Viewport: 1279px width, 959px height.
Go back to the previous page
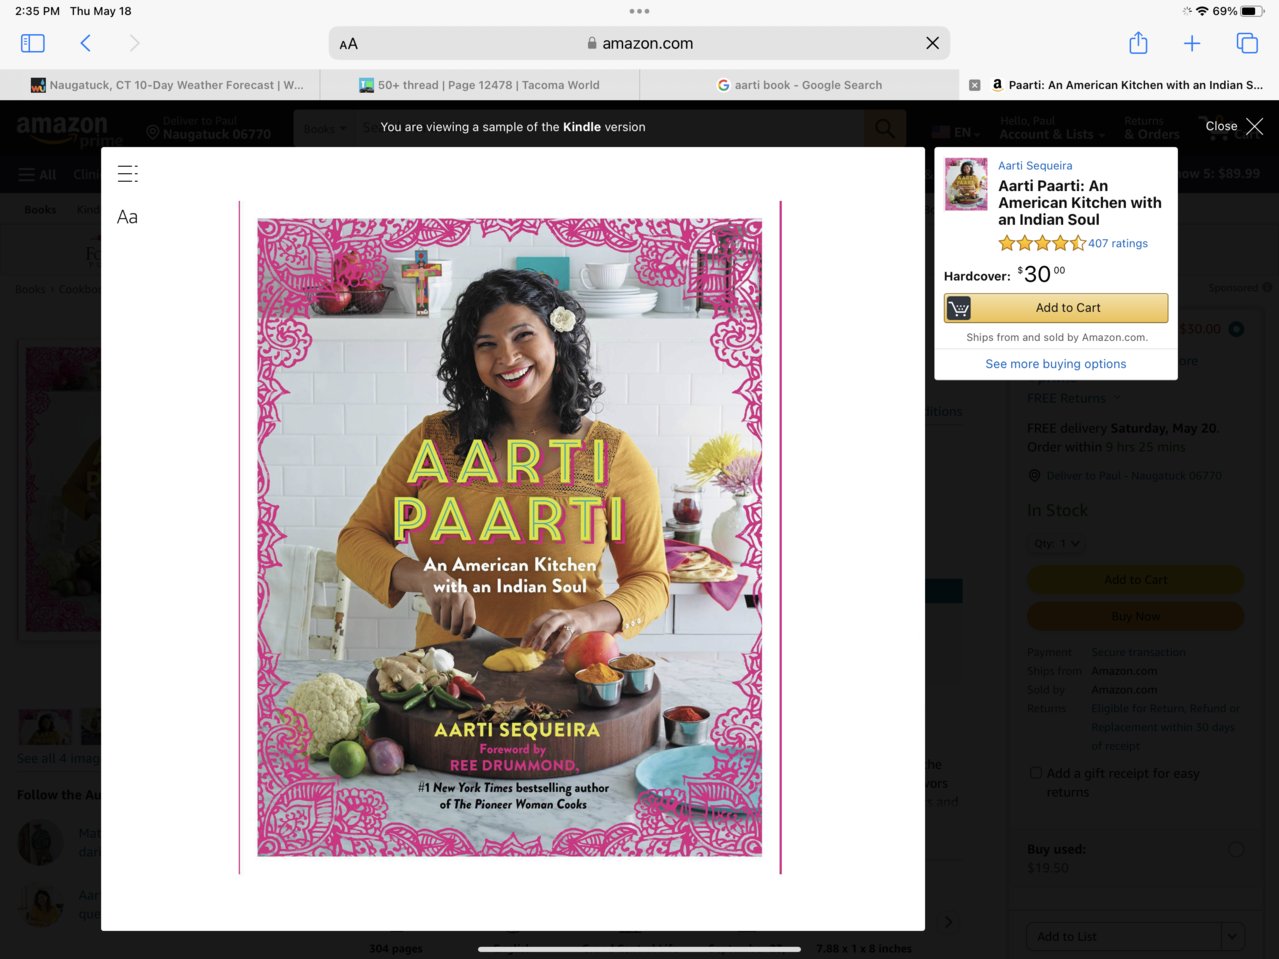85,43
